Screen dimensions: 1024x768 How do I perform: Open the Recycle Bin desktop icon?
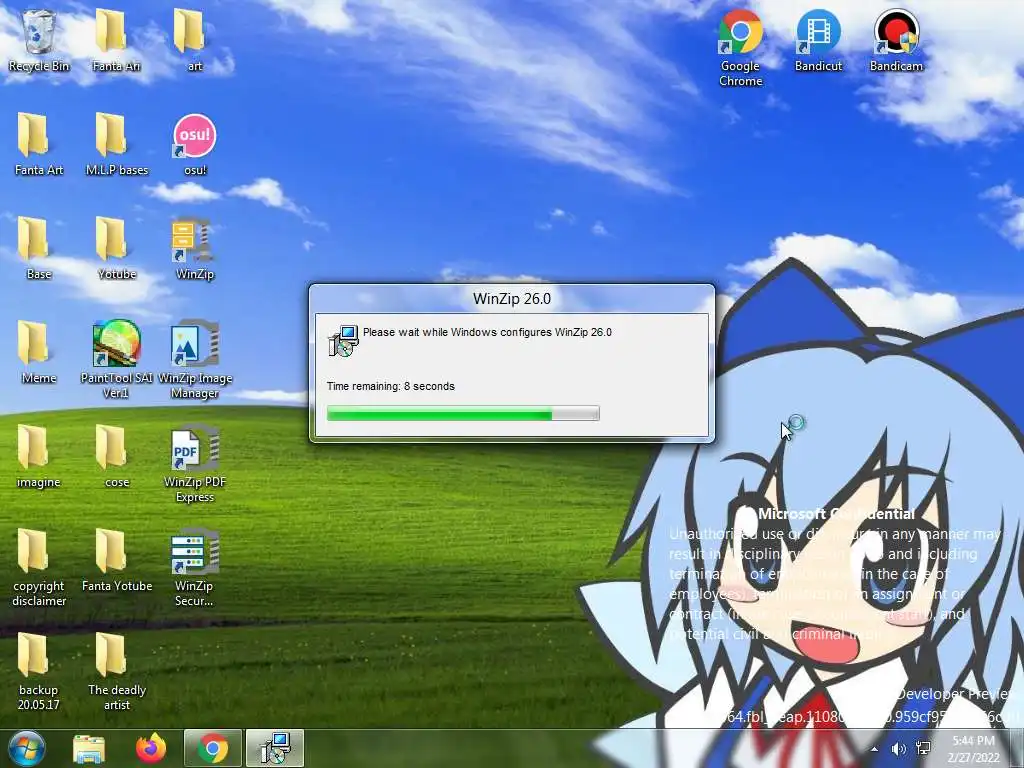click(x=39, y=39)
